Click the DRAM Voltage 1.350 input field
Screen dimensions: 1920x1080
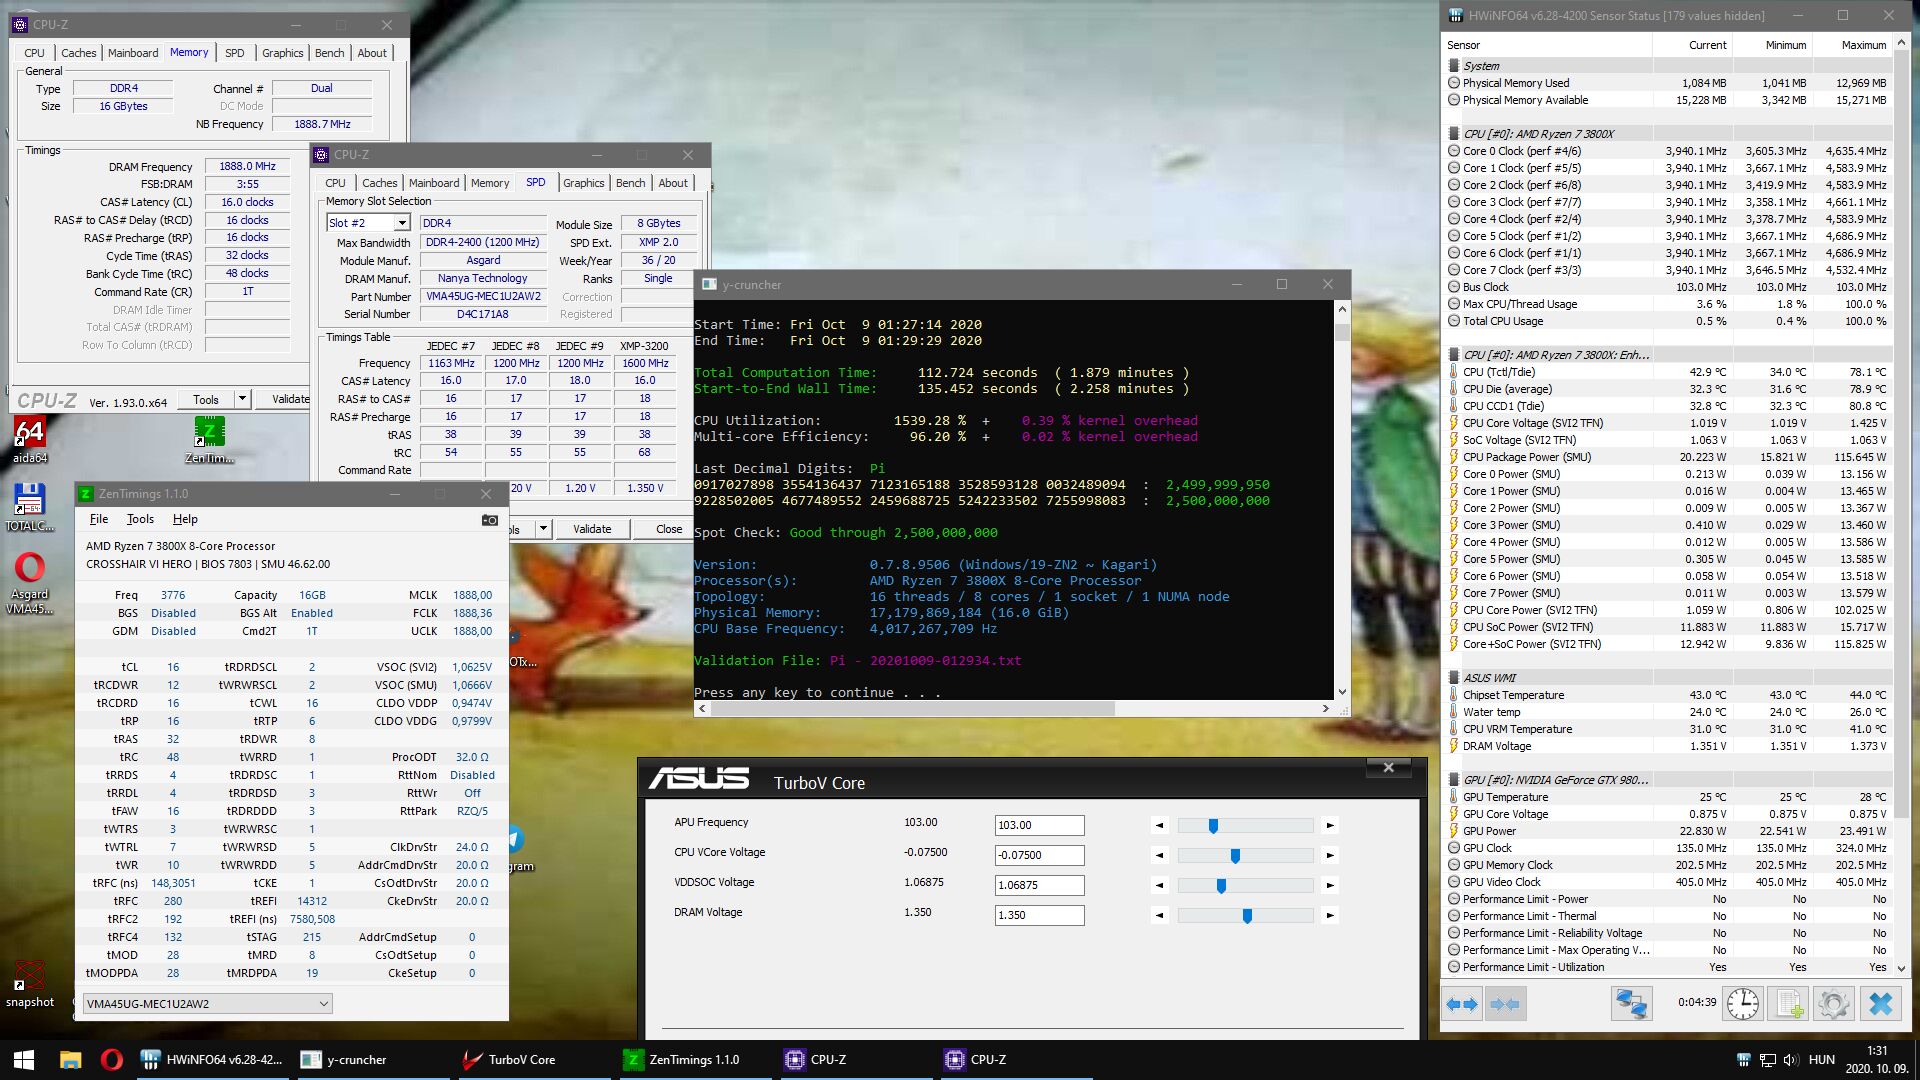[x=1039, y=915]
